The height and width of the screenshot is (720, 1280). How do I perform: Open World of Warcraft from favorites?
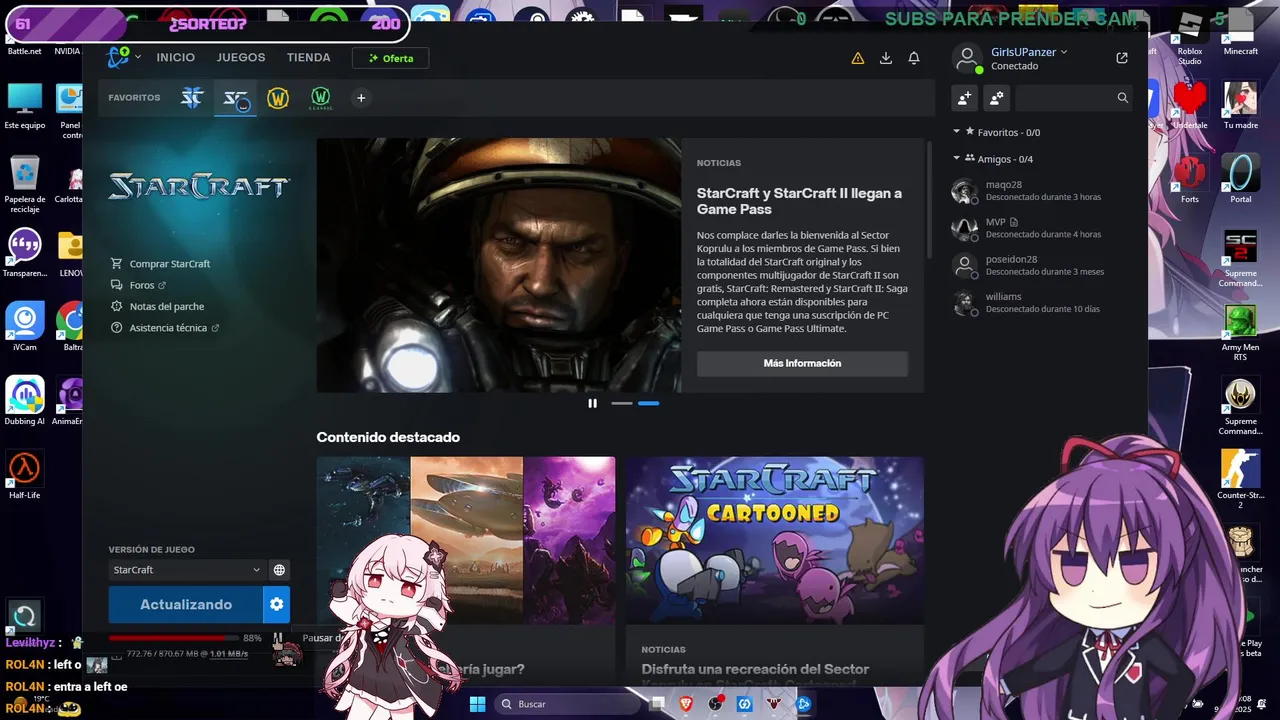278,98
